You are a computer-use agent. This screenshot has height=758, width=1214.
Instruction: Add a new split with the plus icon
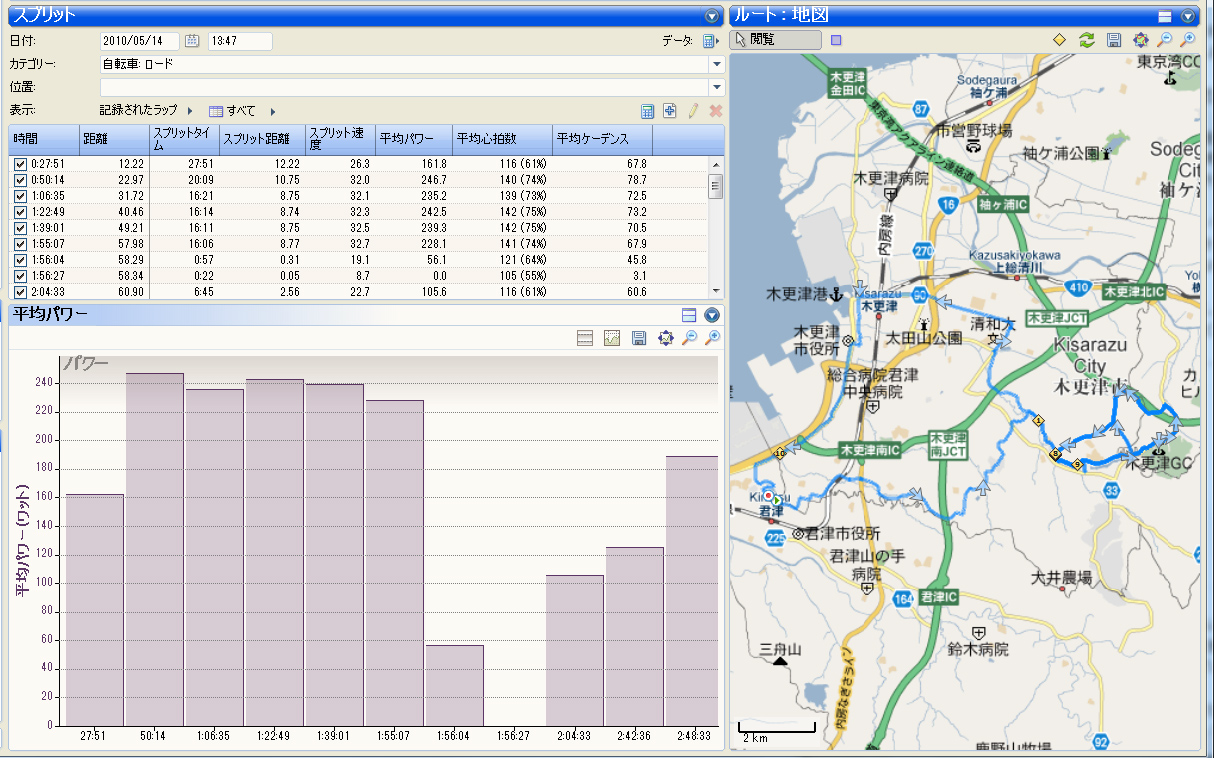click(670, 111)
